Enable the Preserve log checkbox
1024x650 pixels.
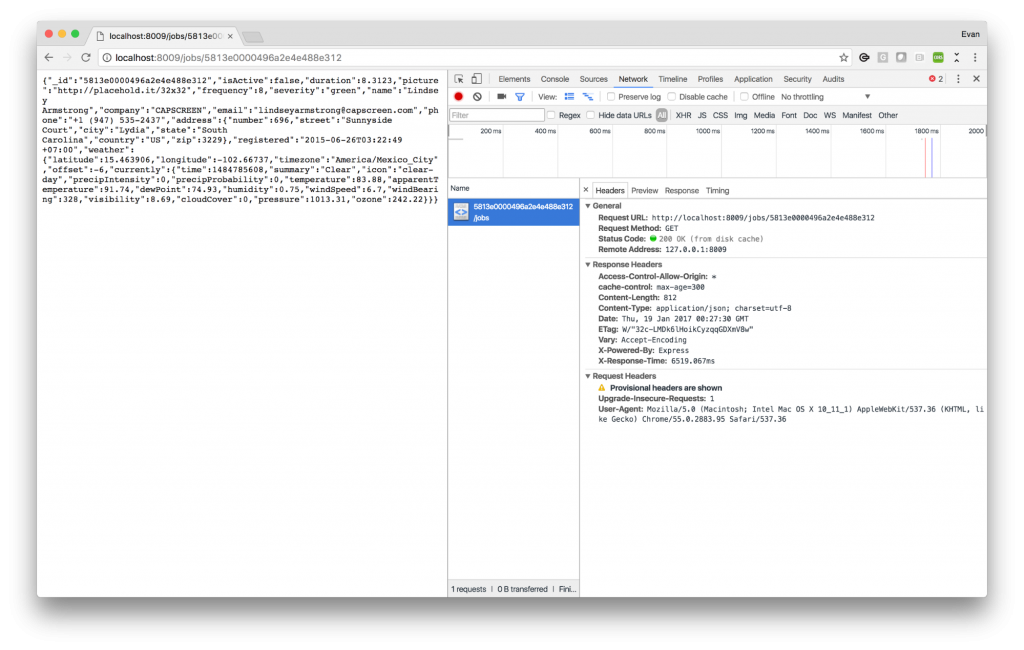pyautogui.click(x=610, y=96)
